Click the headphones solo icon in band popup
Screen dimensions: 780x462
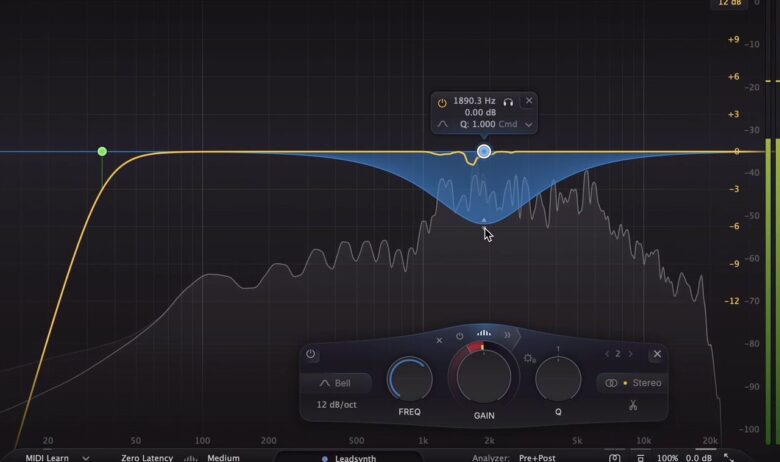(508, 101)
